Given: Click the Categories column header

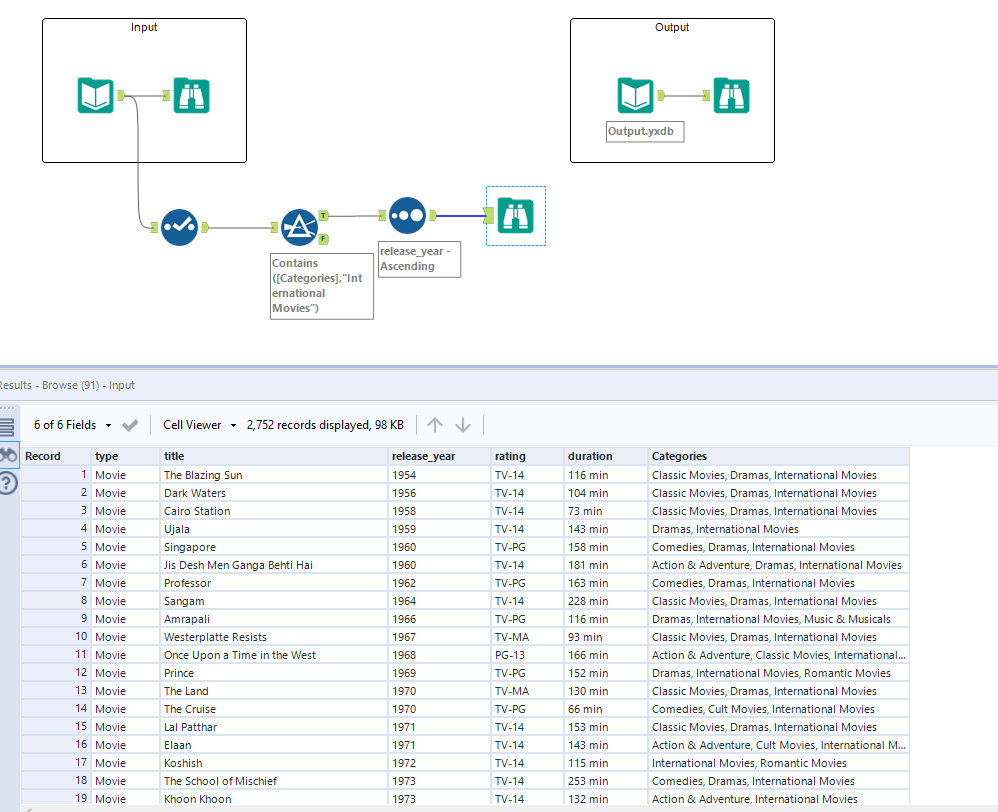Looking at the screenshot, I should pos(680,456).
